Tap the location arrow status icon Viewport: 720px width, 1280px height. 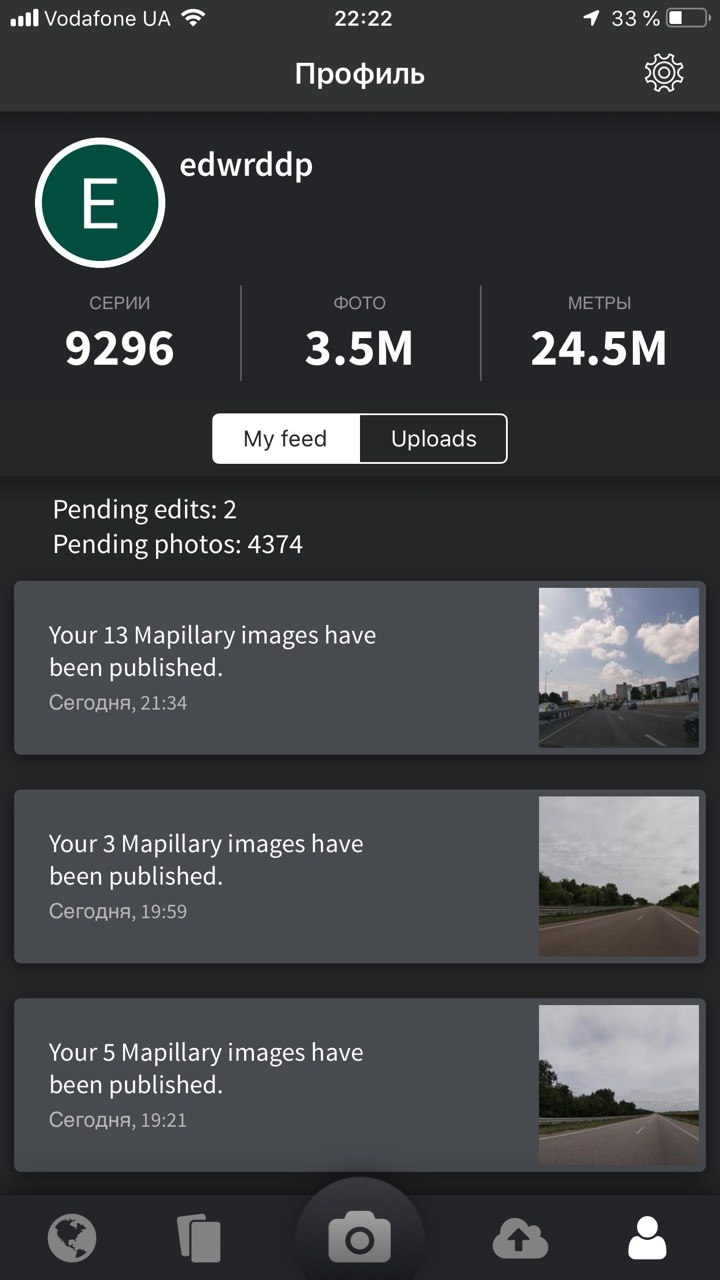(592, 18)
